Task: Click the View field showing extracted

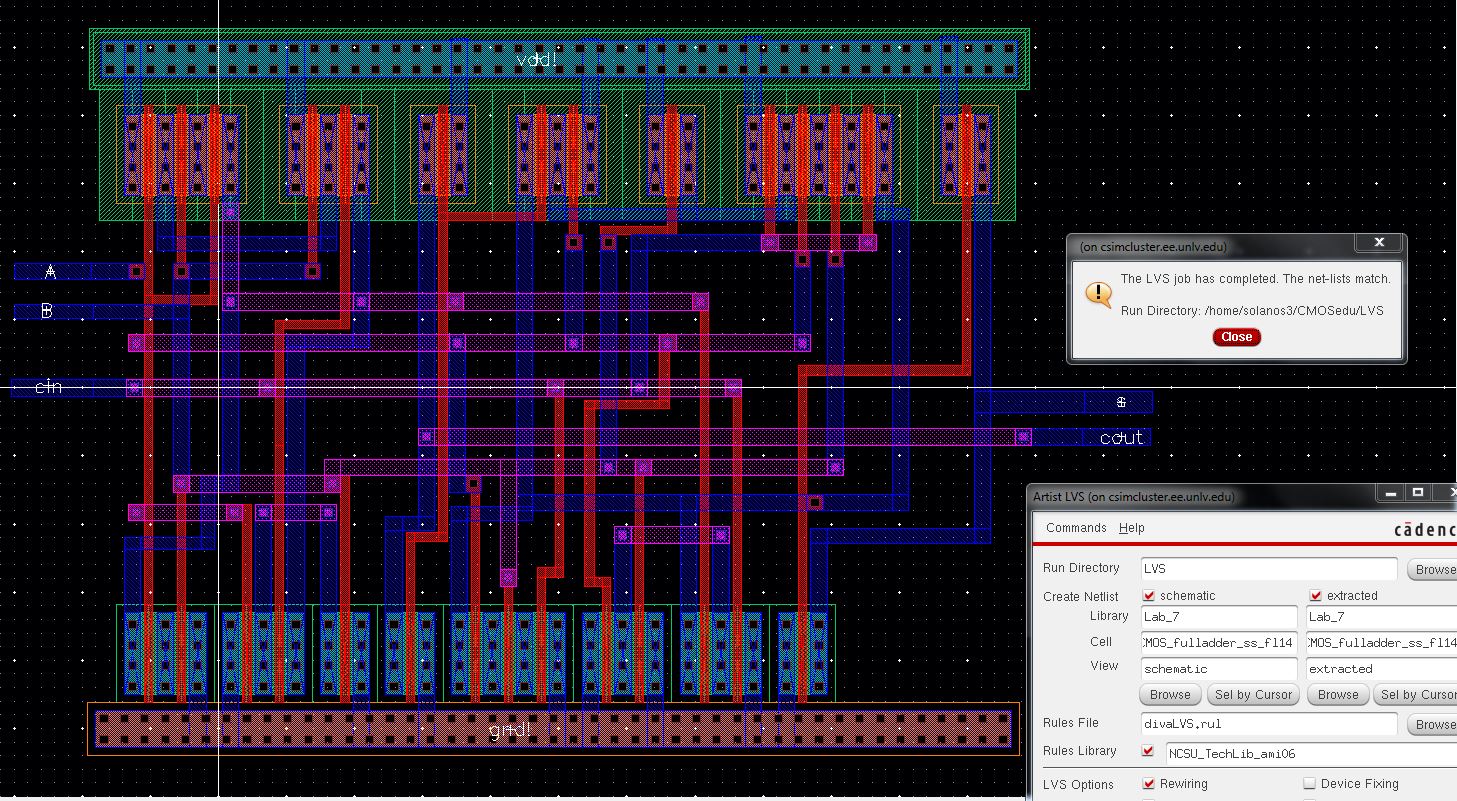Action: [x=1382, y=669]
